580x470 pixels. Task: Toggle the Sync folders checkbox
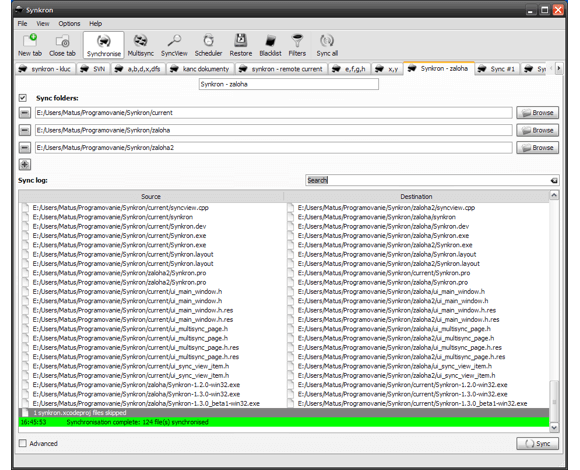tap(23, 98)
